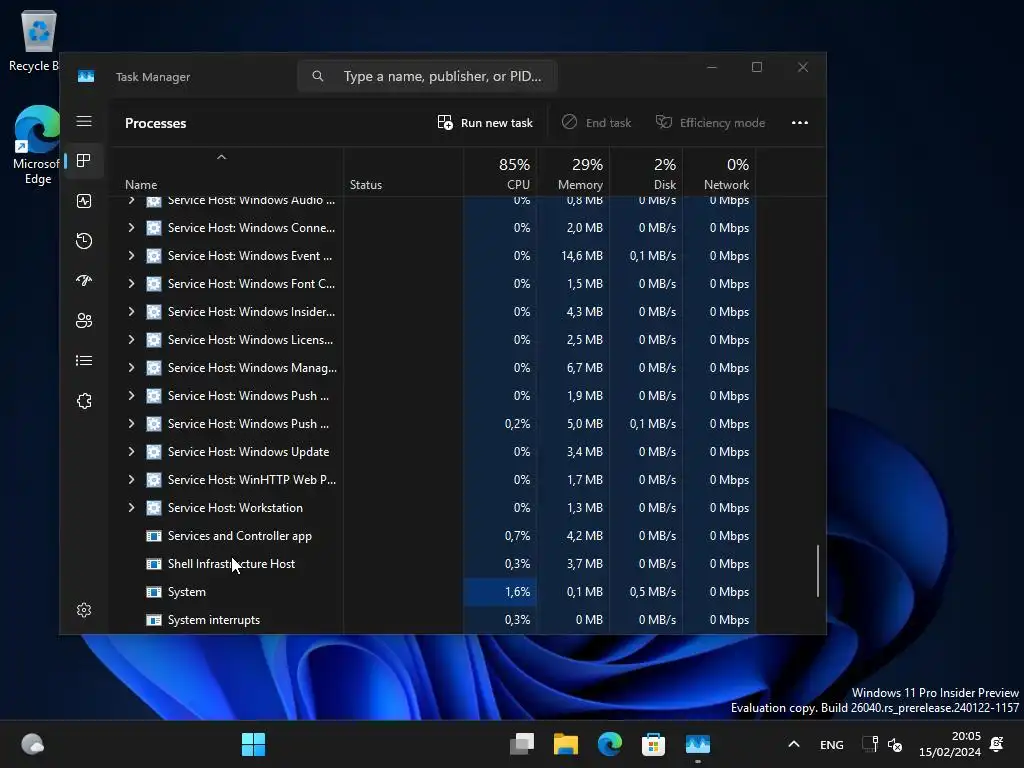This screenshot has width=1024, height=768.
Task: Expand Service Host: Windows Event row
Action: coord(131,255)
